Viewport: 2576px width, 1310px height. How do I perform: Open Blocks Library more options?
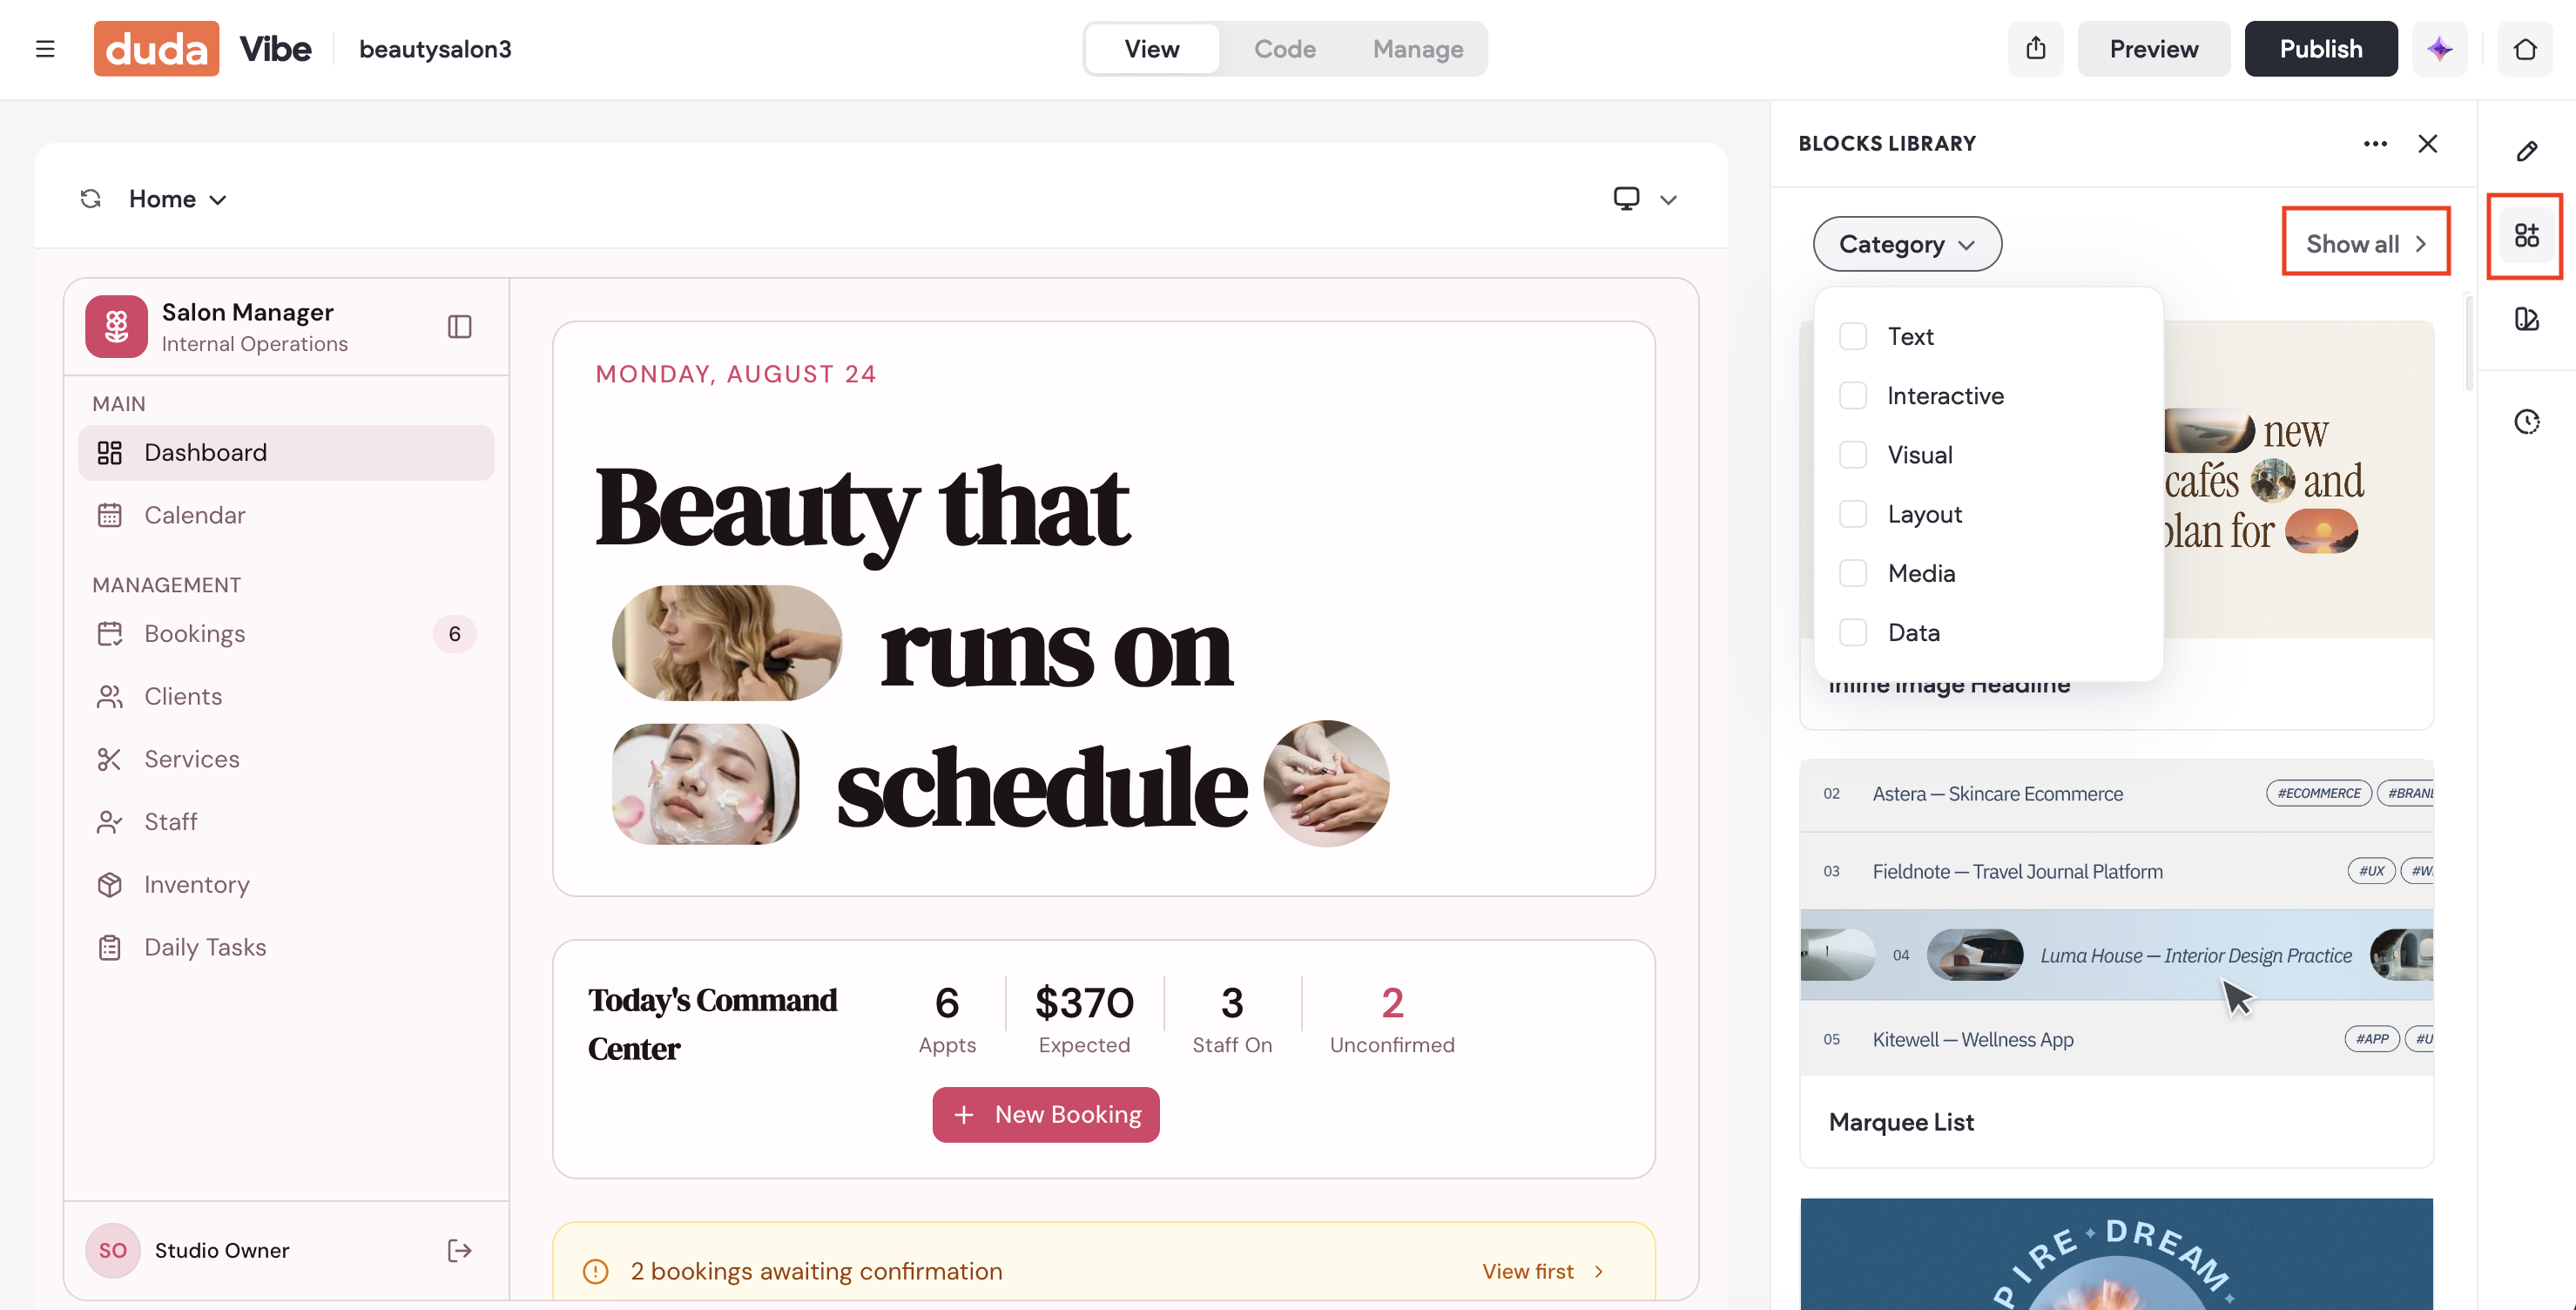[2375, 144]
